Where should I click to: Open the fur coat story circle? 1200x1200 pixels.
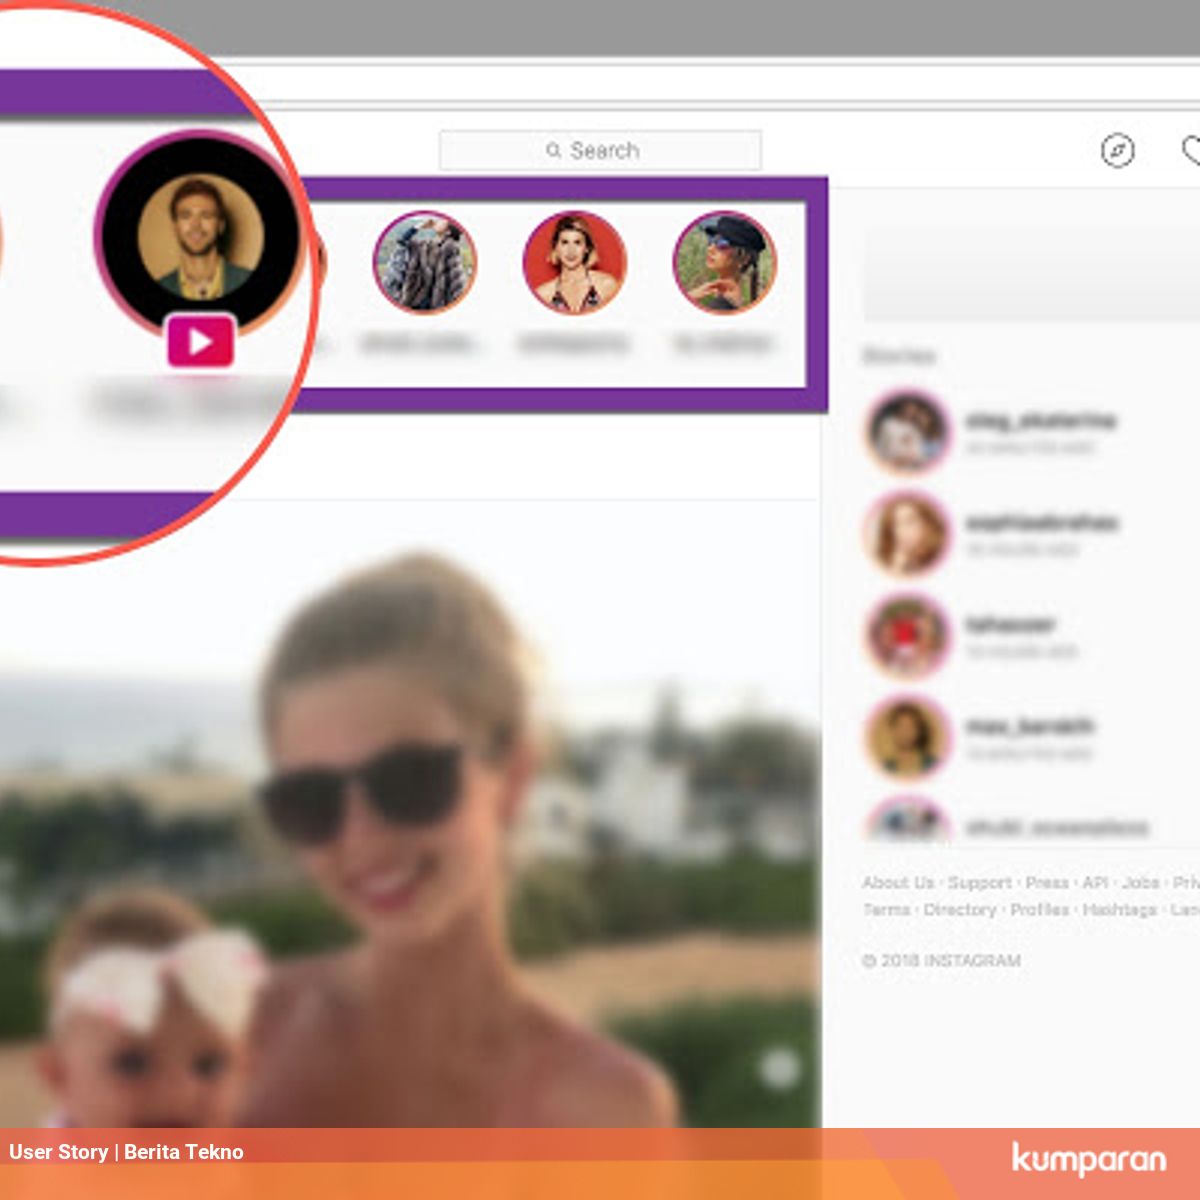pos(425,262)
